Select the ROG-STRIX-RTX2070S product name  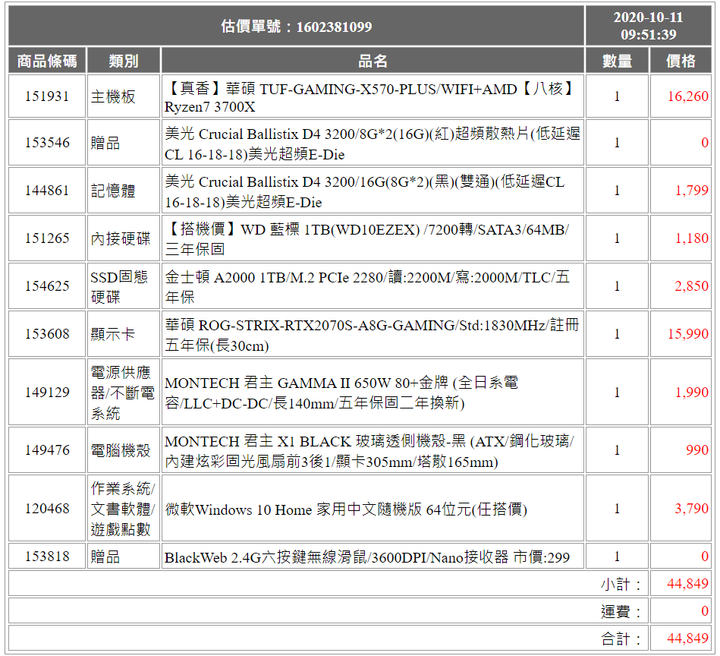point(372,334)
